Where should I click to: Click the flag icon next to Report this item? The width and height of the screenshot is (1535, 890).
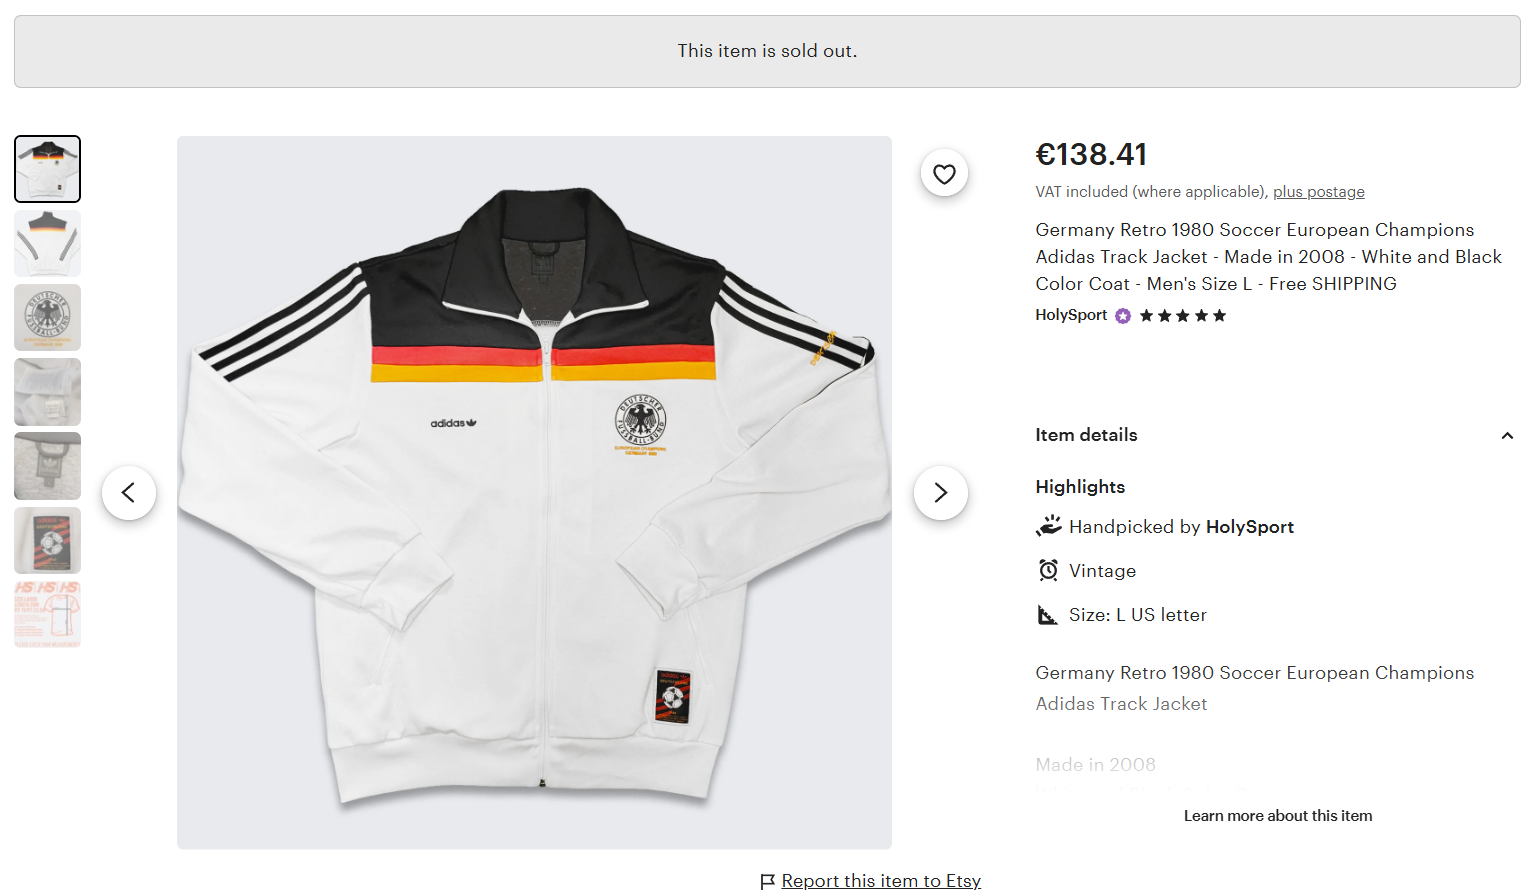pos(767,880)
